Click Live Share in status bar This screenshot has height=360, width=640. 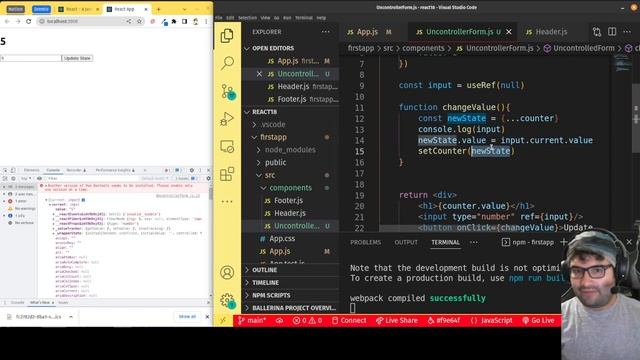397,320
